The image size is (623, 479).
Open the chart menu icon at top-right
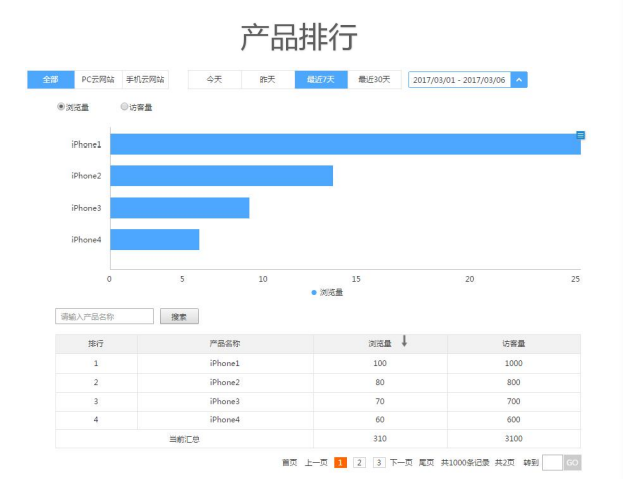(x=580, y=135)
